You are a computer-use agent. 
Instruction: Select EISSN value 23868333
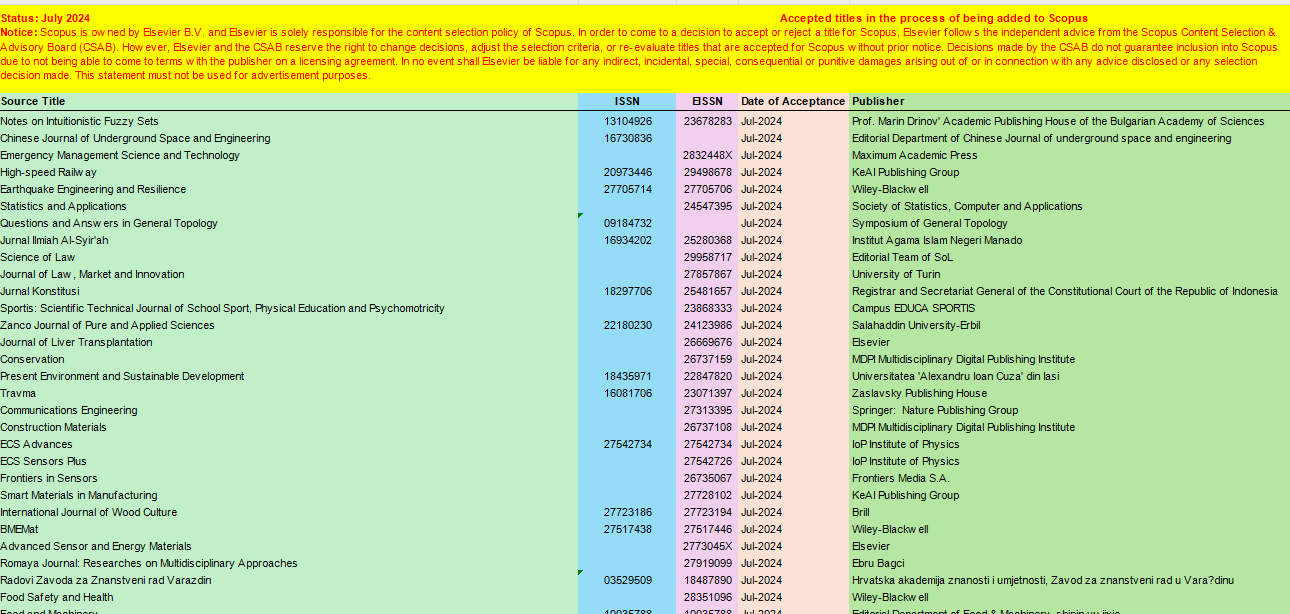(x=707, y=308)
